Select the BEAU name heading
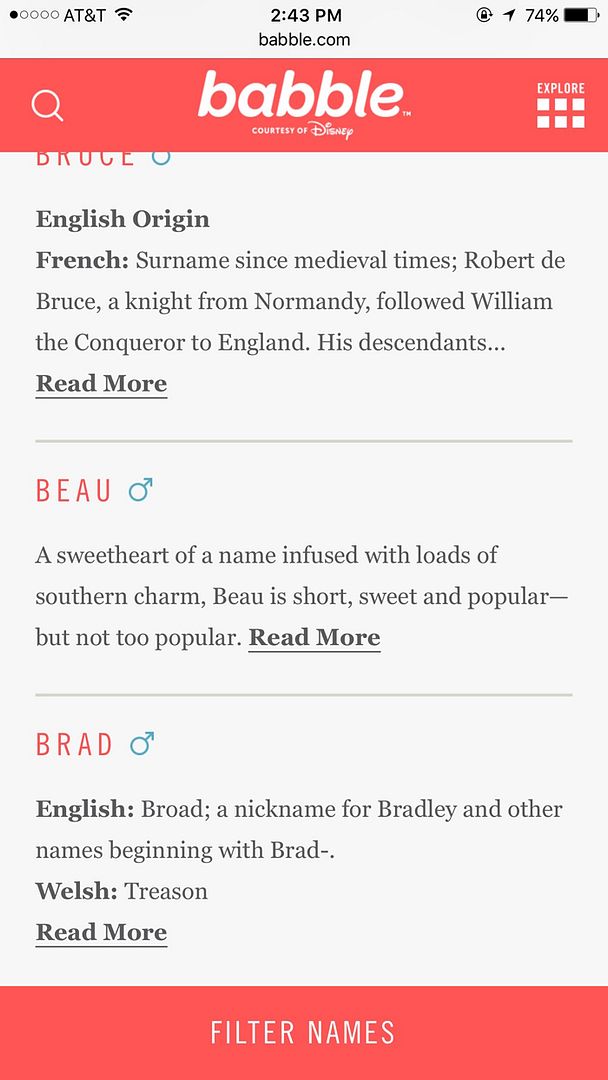 73,491
